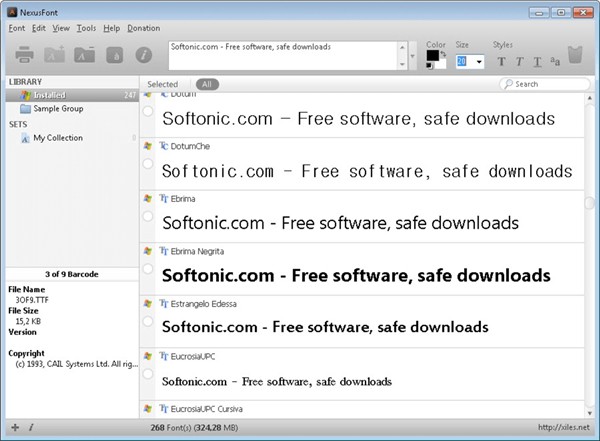
Task: Click the white background color swatch
Action: tap(441, 64)
